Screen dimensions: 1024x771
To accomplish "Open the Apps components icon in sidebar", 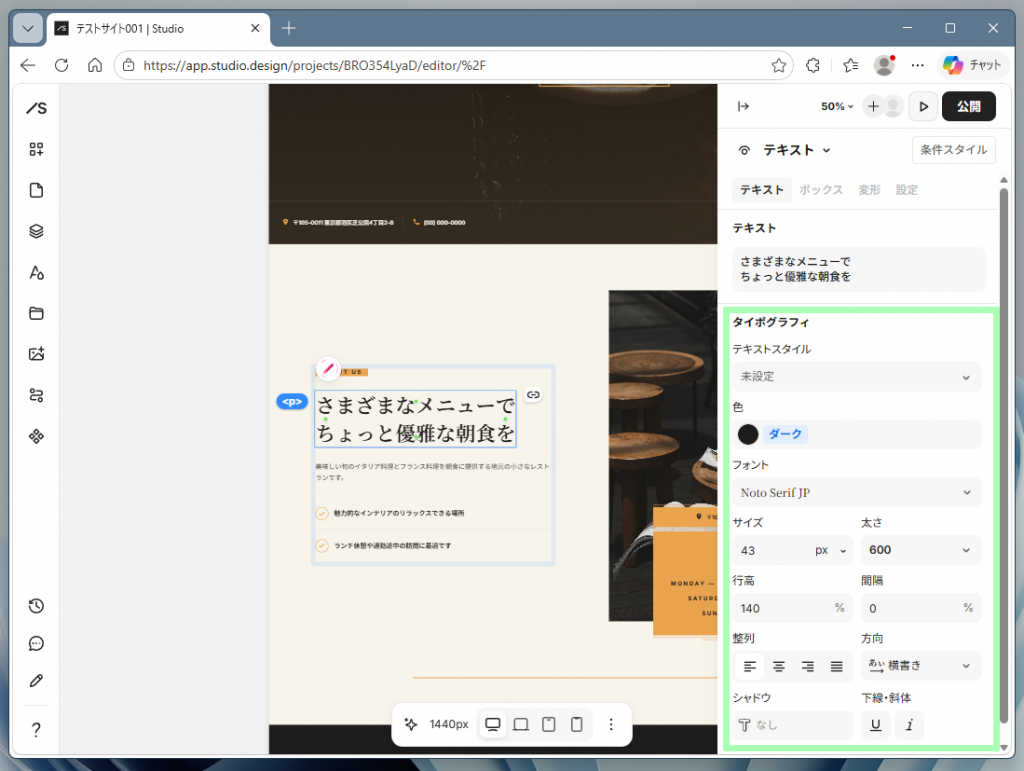I will click(37, 436).
